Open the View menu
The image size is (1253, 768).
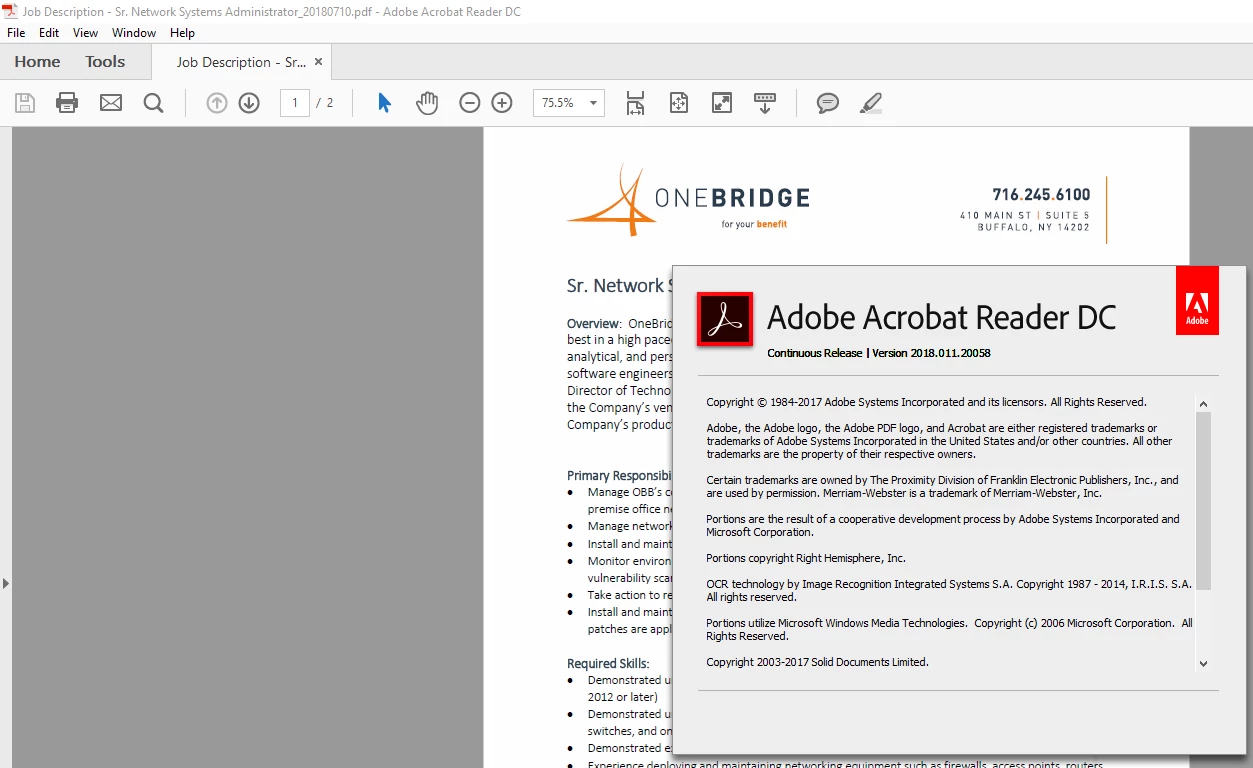[x=86, y=33]
